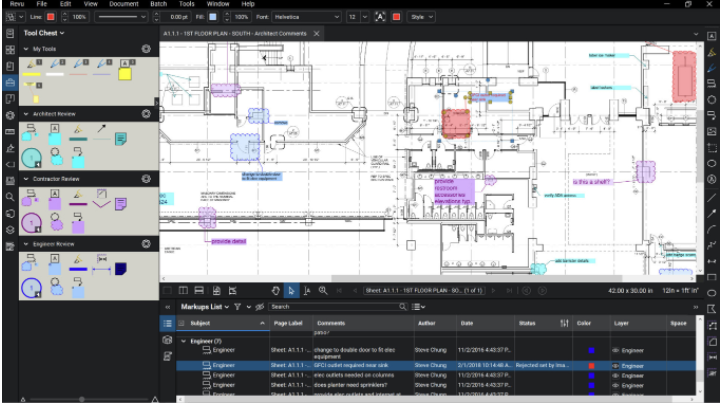This screenshot has width=723, height=405.
Task: Open the Thumbnails panel grid icon
Action: (x=10, y=49)
